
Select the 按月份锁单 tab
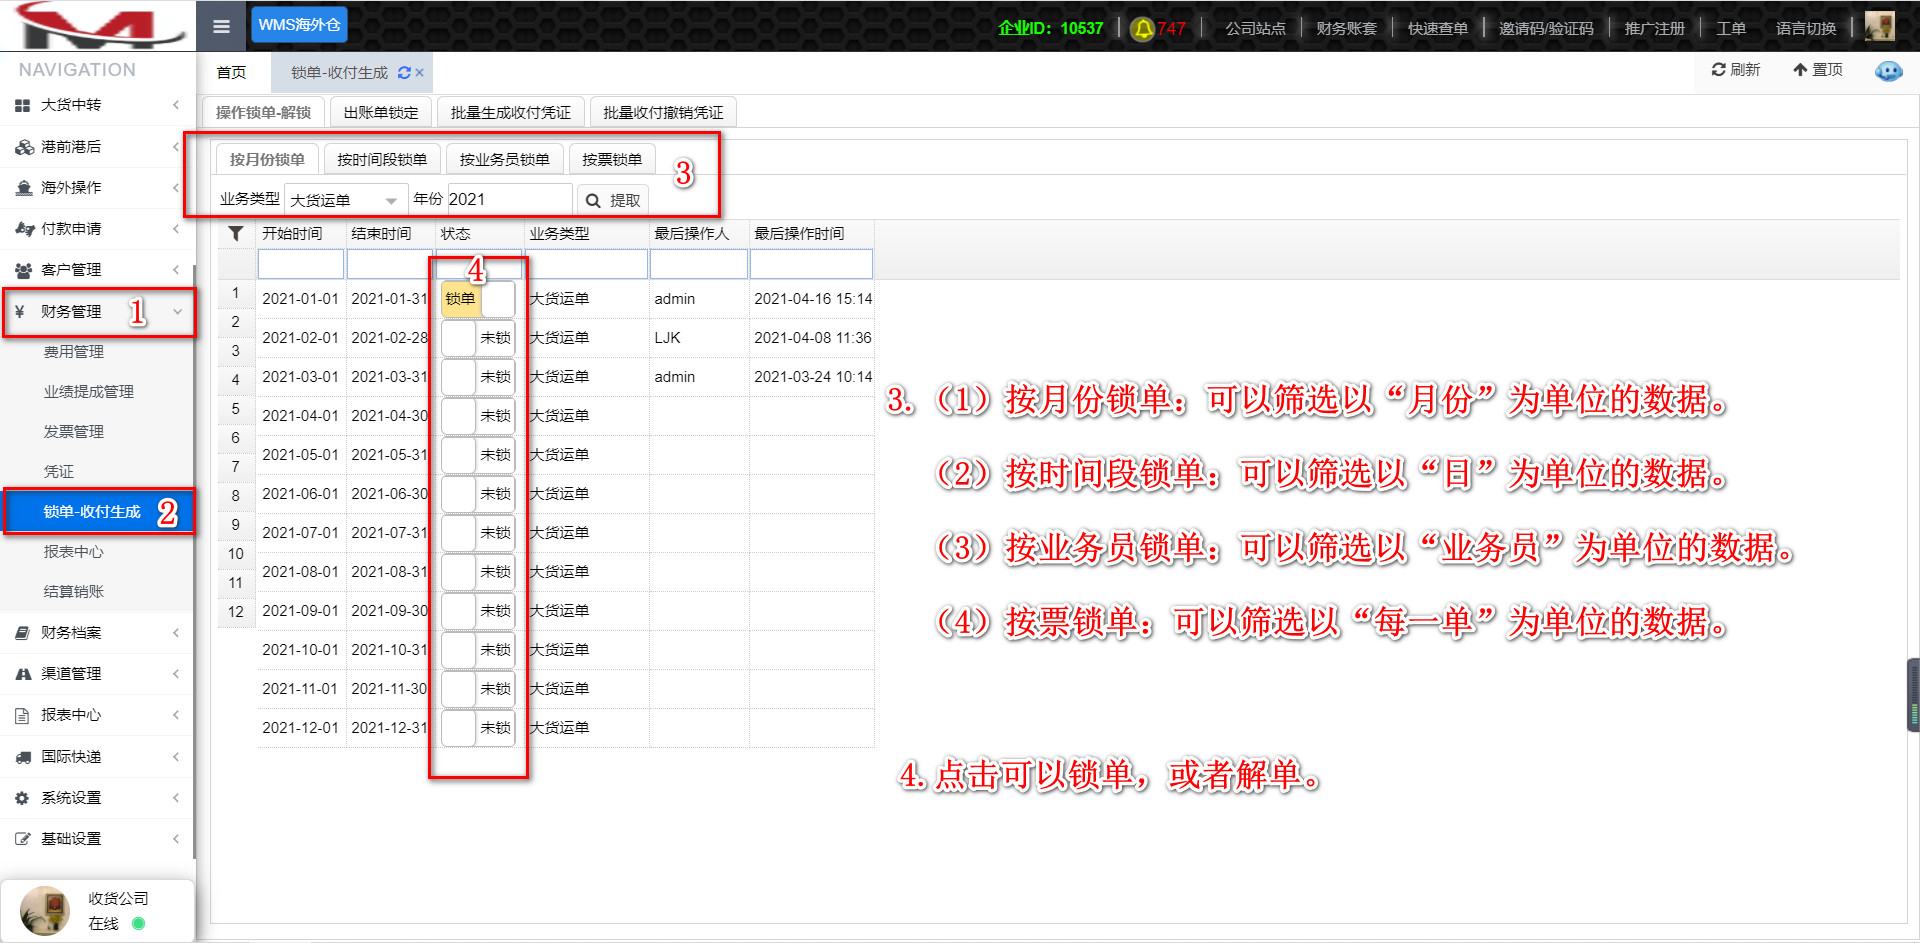click(267, 159)
